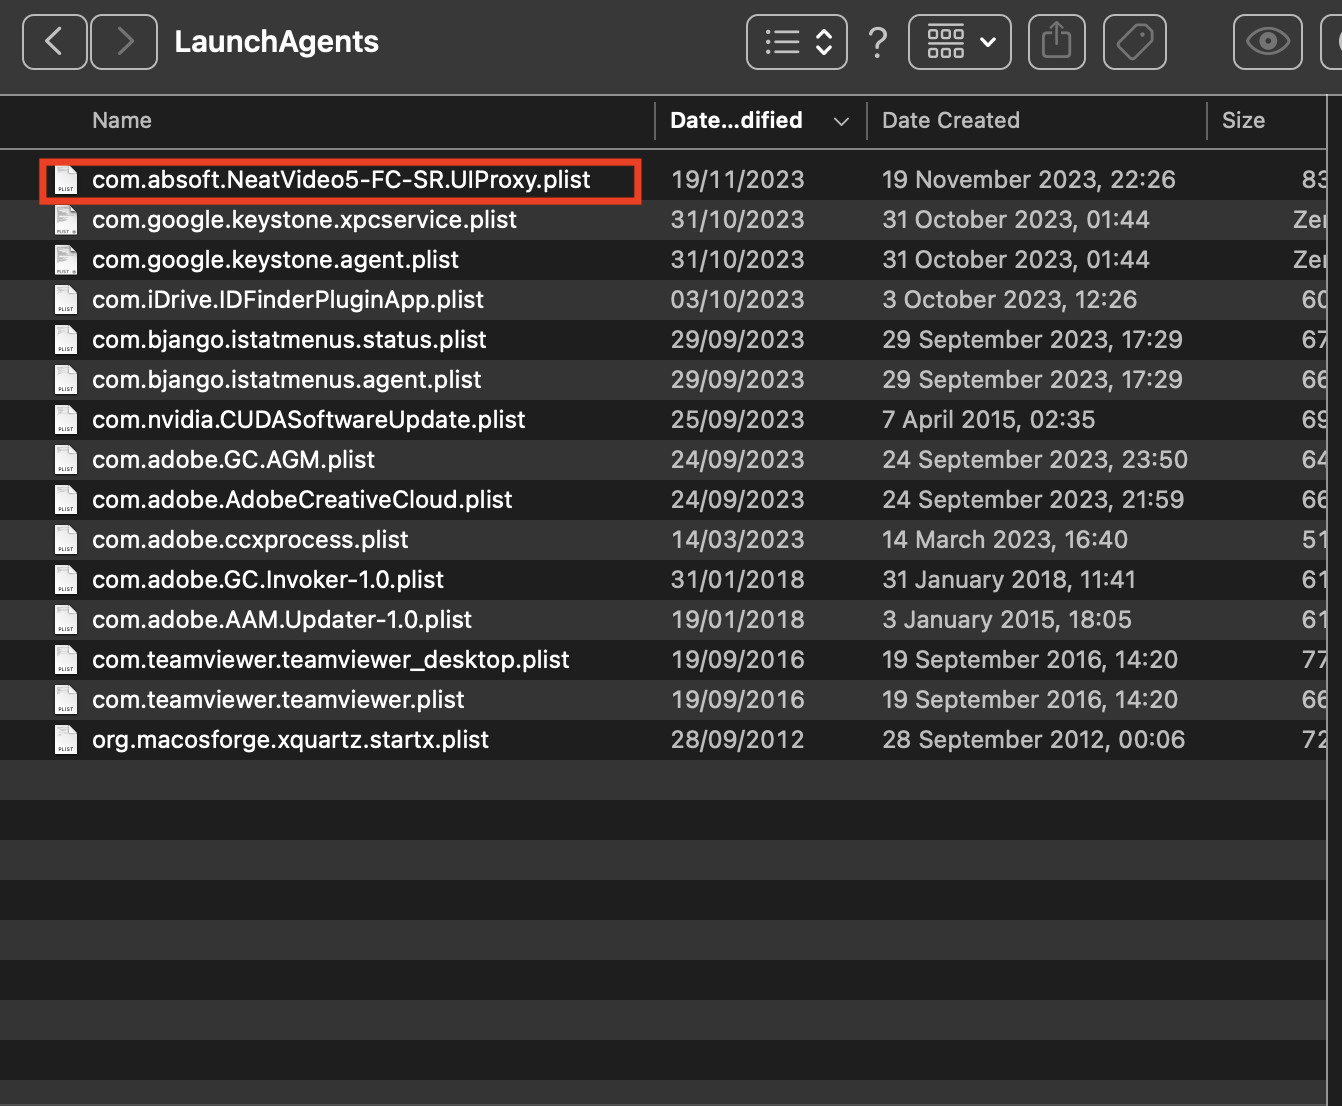Click created date 24 September 2023, 21:59
Screen dimensions: 1342x1106
tap(1033, 500)
